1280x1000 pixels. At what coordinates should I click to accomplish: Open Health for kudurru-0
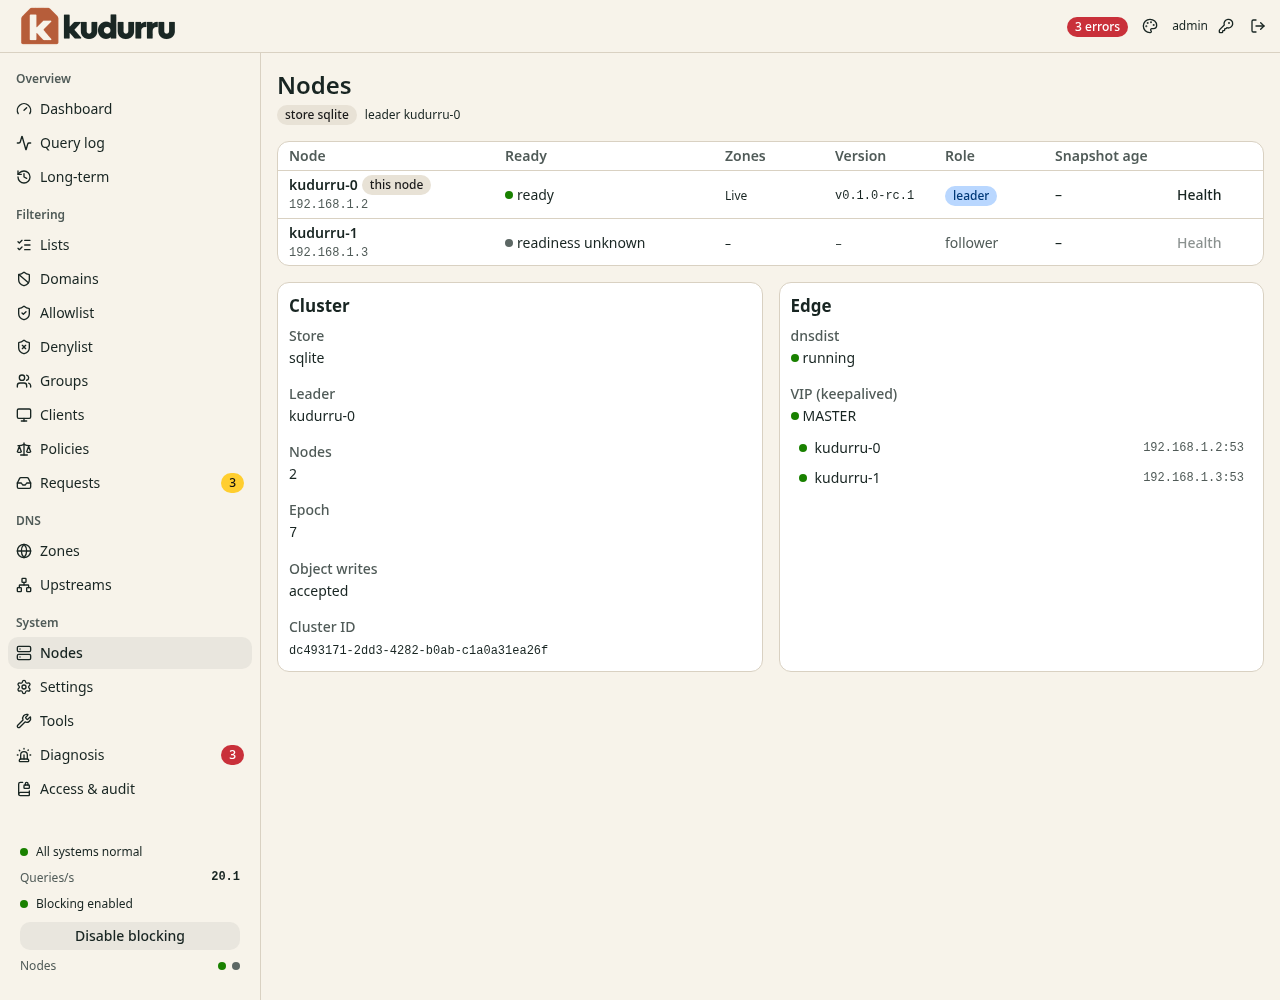1199,195
